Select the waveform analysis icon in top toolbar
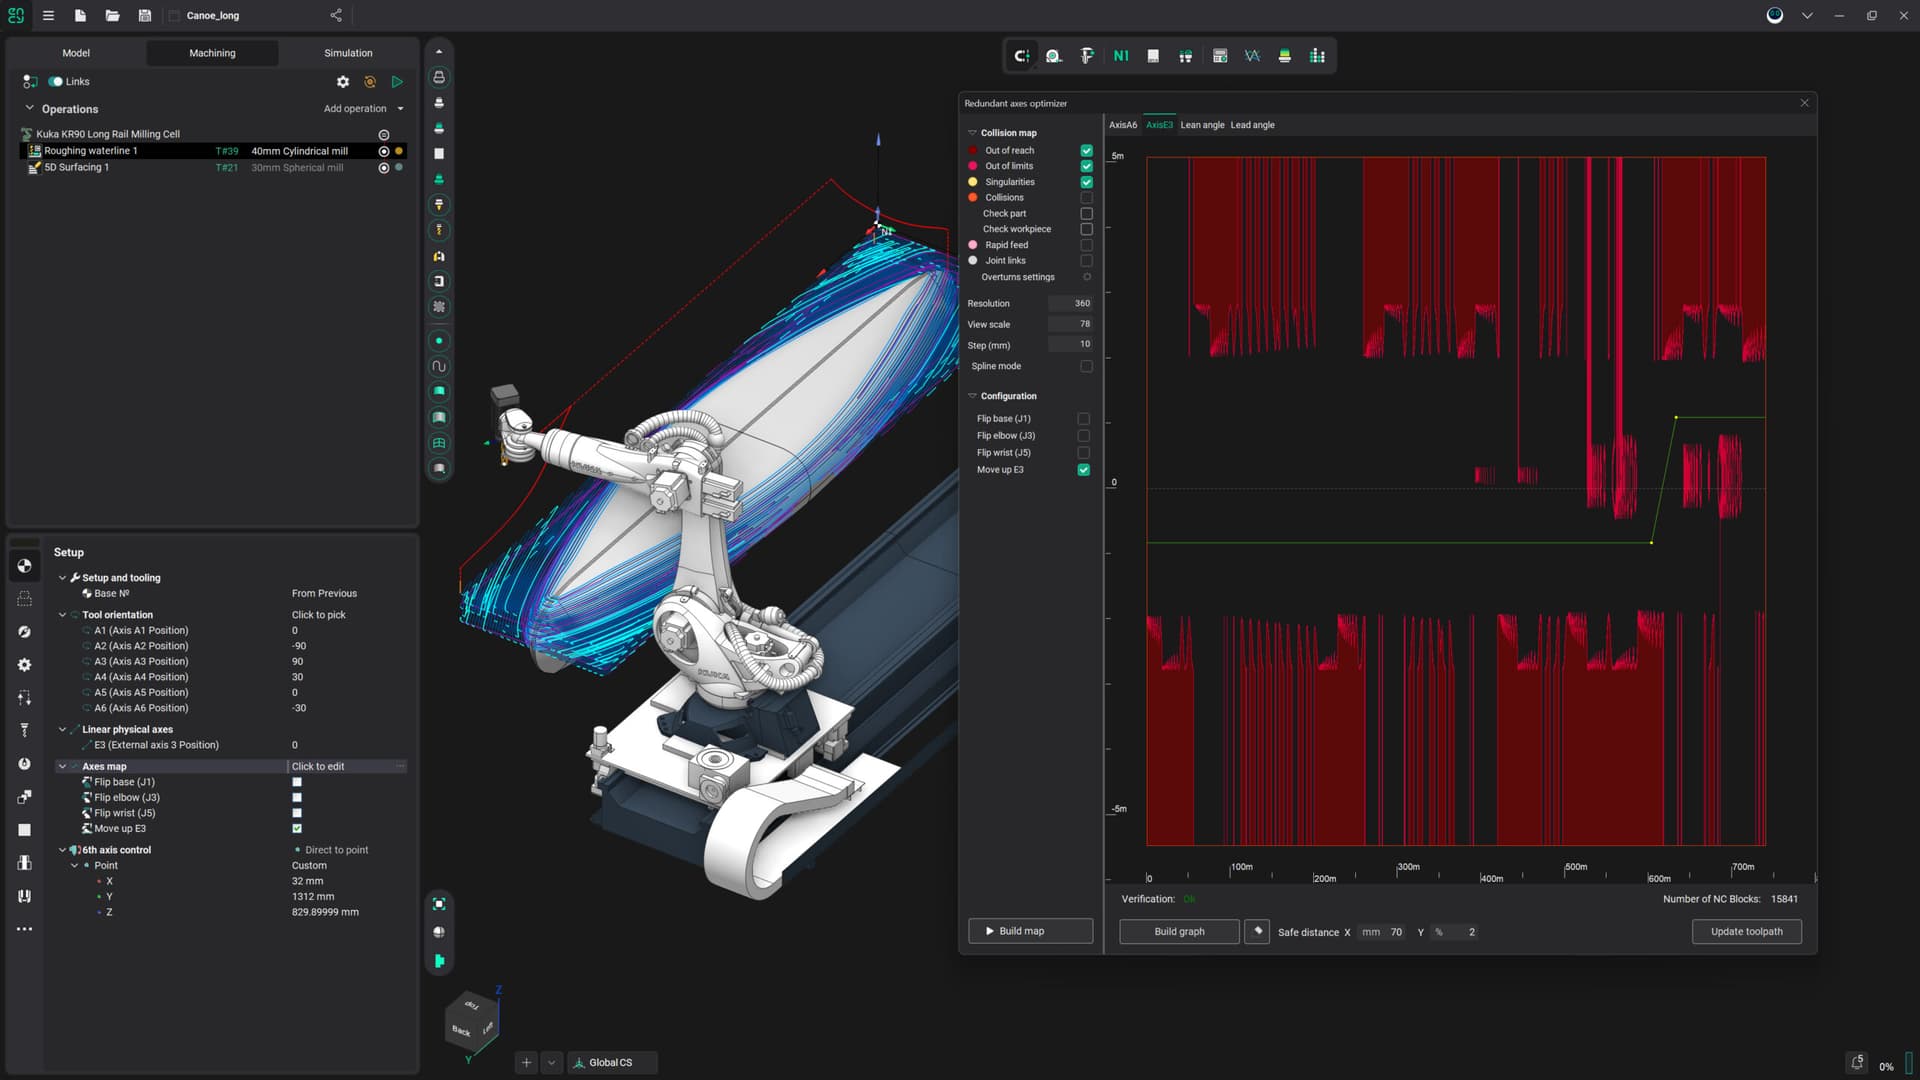The width and height of the screenshot is (1920, 1080). (1252, 56)
